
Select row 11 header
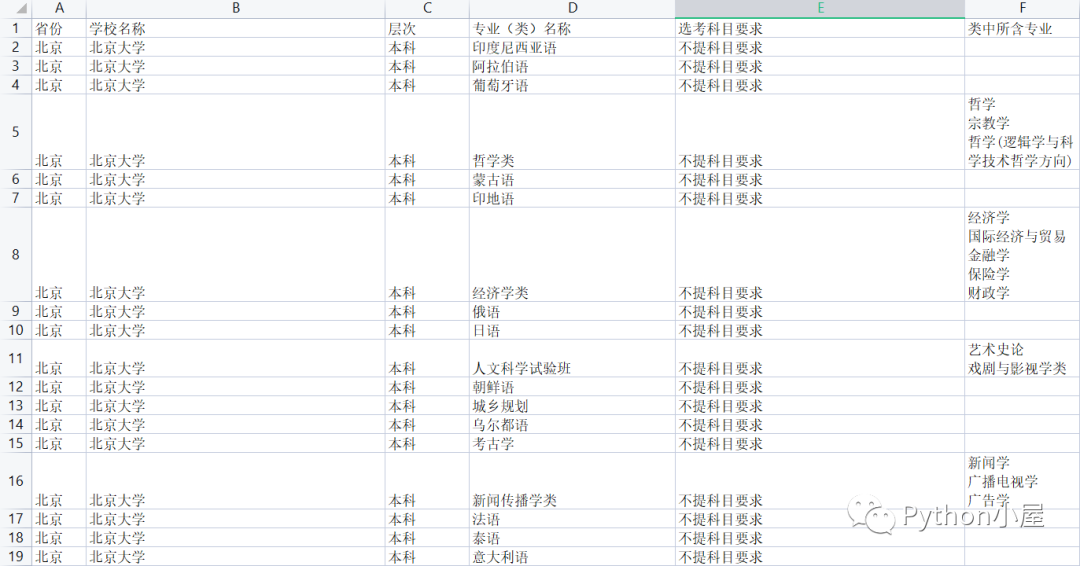coord(15,358)
